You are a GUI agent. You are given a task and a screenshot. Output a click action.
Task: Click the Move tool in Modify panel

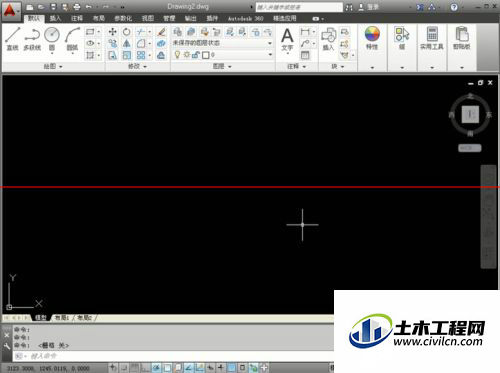click(112, 32)
